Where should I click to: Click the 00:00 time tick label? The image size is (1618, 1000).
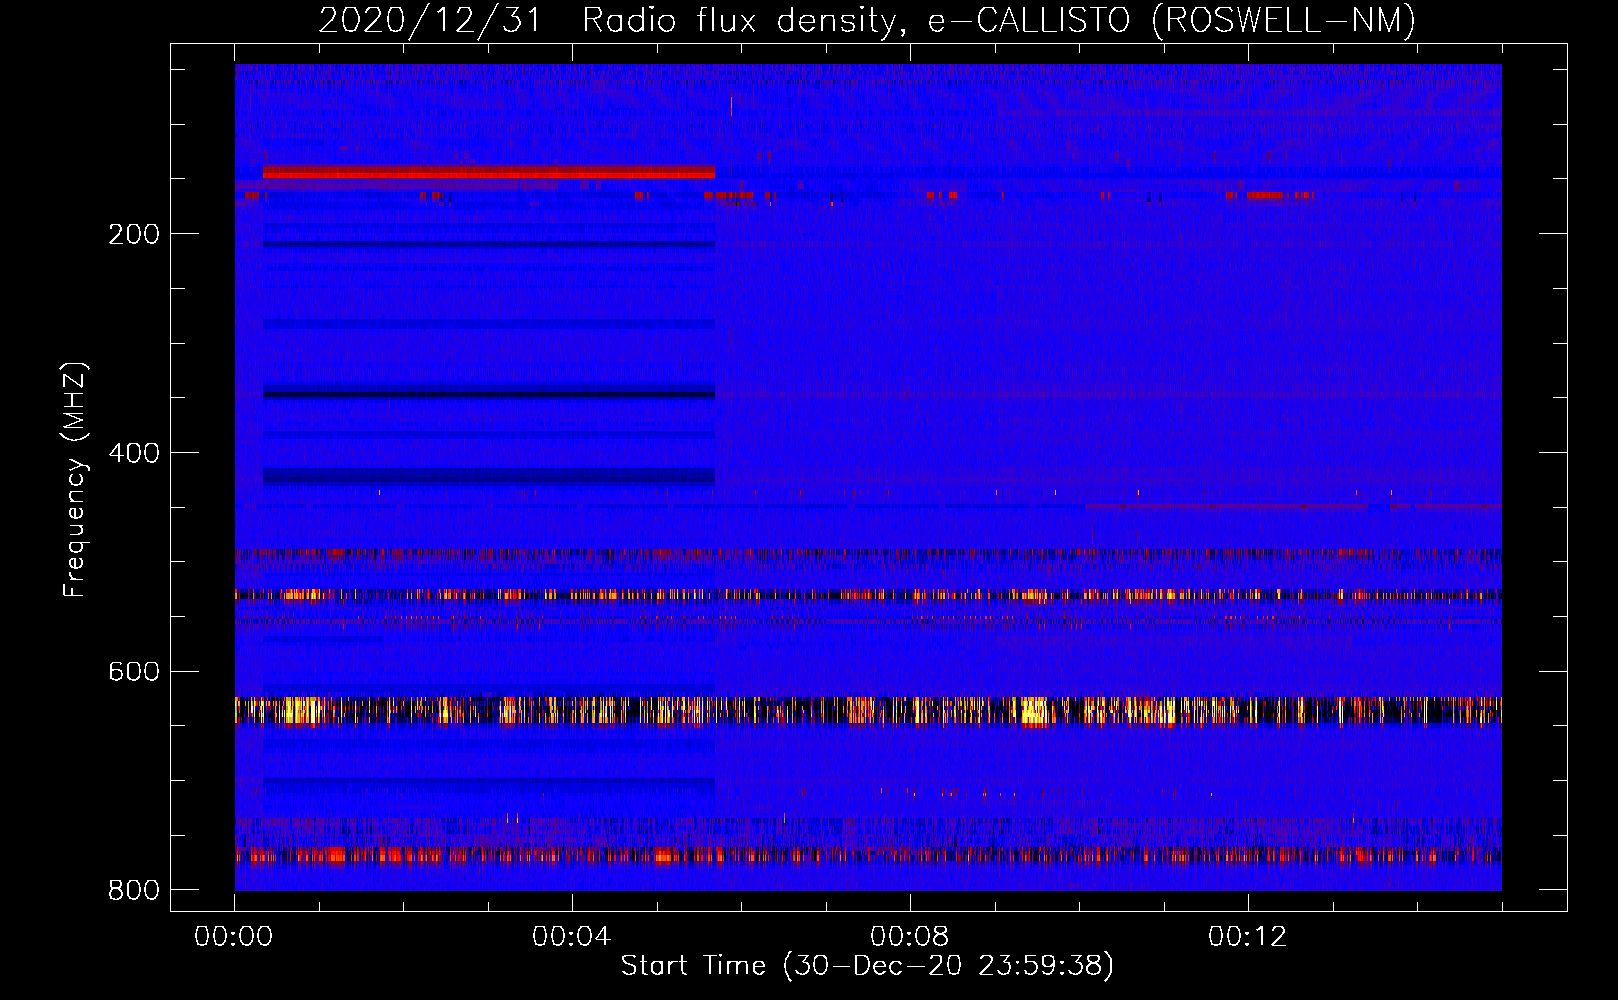coord(234,937)
